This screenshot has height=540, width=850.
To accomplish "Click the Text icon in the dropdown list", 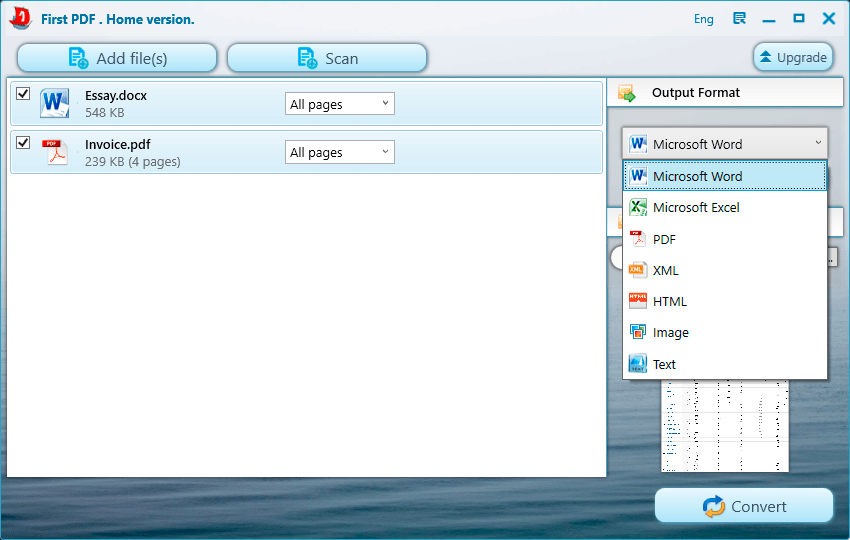I will pos(638,363).
